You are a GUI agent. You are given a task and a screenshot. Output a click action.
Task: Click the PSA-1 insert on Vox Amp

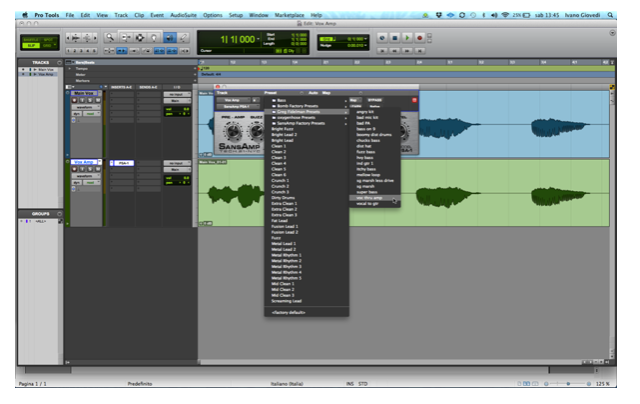point(124,163)
